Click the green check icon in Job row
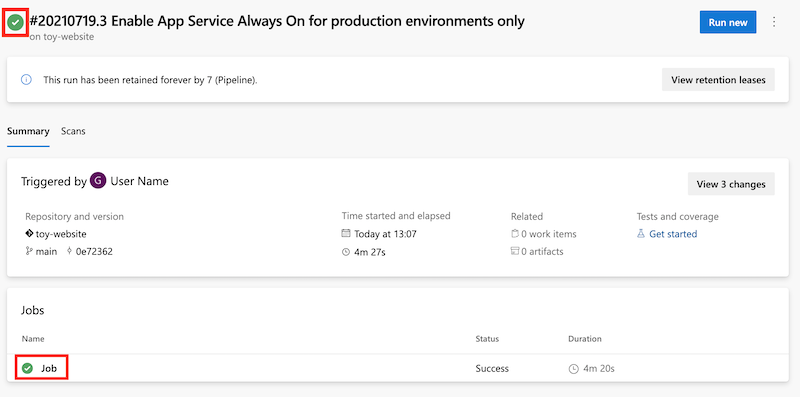Screen dimensions: 800x397 click(27, 368)
